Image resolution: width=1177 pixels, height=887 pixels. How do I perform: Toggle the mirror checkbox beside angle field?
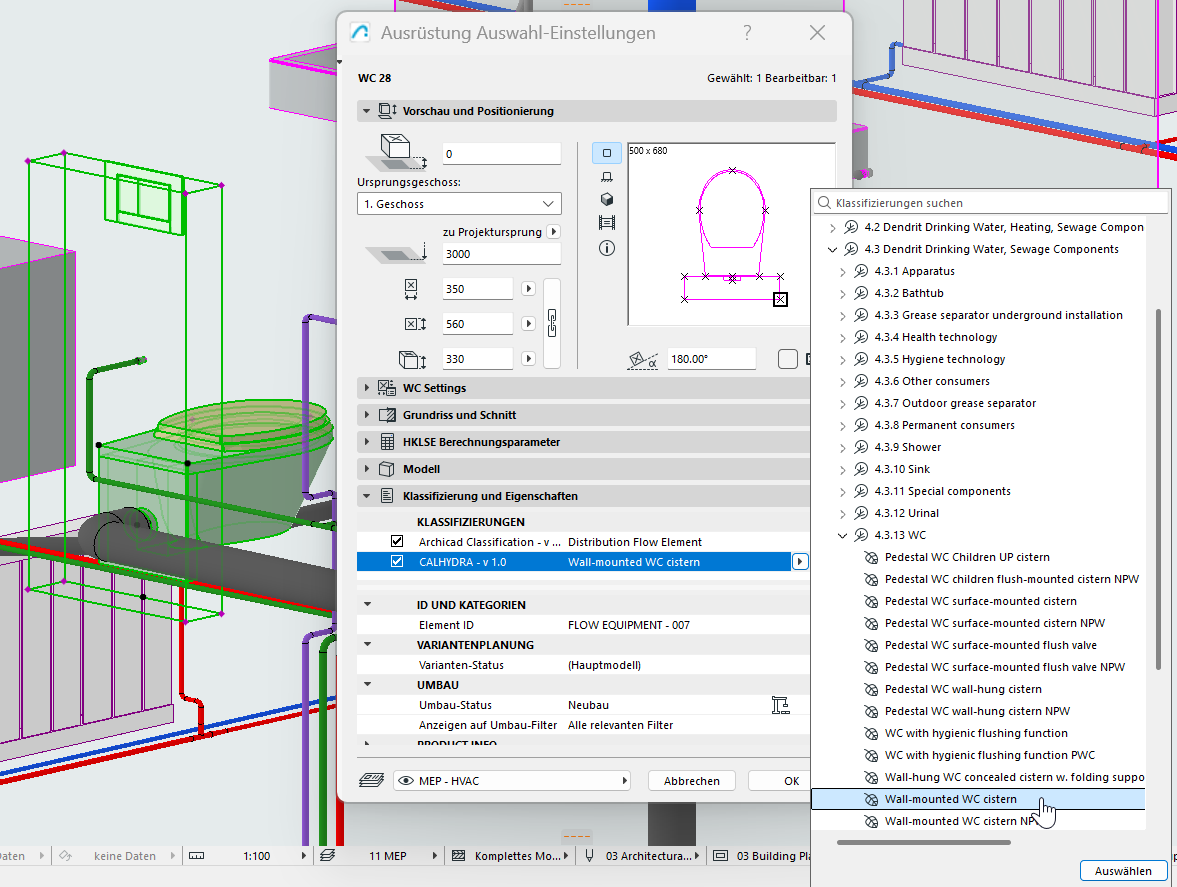tap(788, 359)
